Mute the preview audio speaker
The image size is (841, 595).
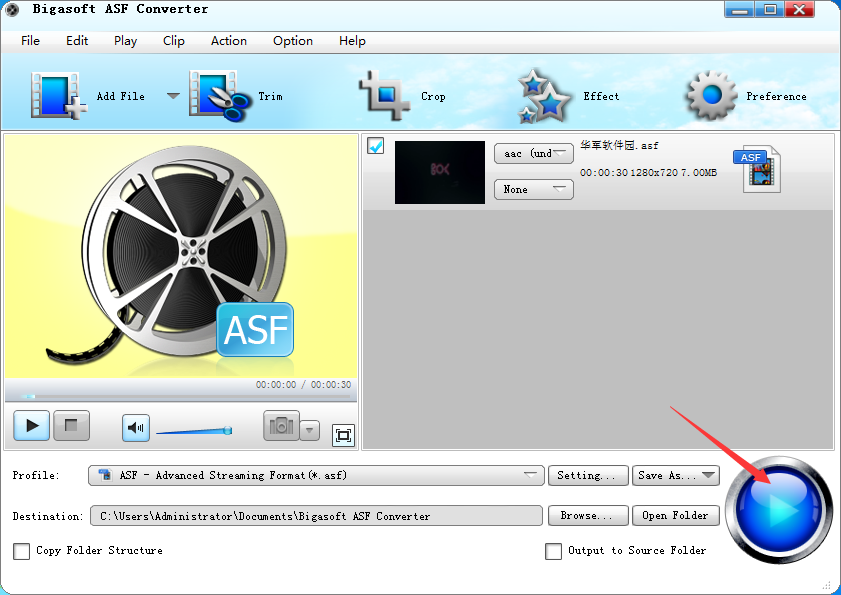point(136,428)
